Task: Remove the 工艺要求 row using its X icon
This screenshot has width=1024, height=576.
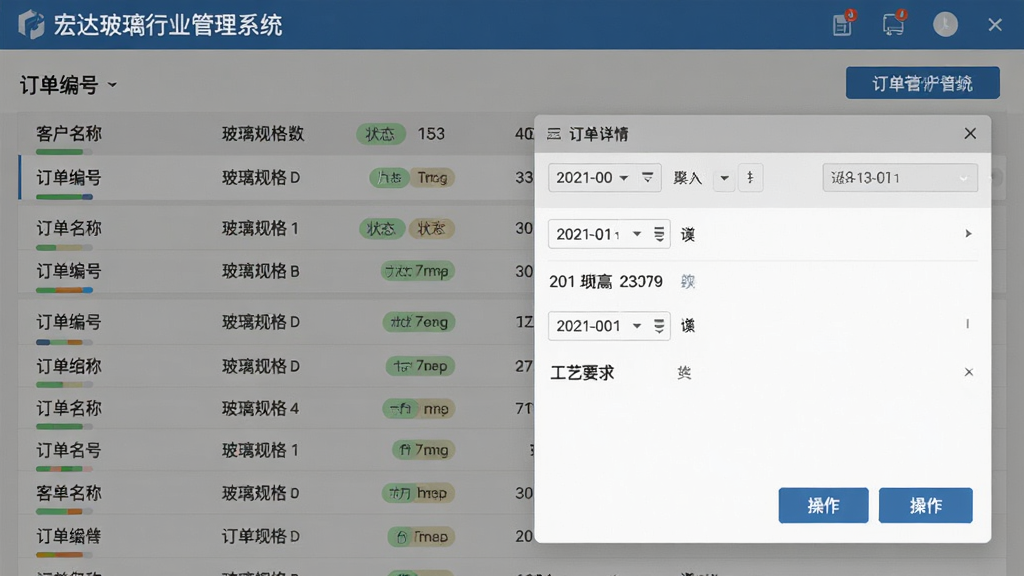Action: [x=968, y=372]
